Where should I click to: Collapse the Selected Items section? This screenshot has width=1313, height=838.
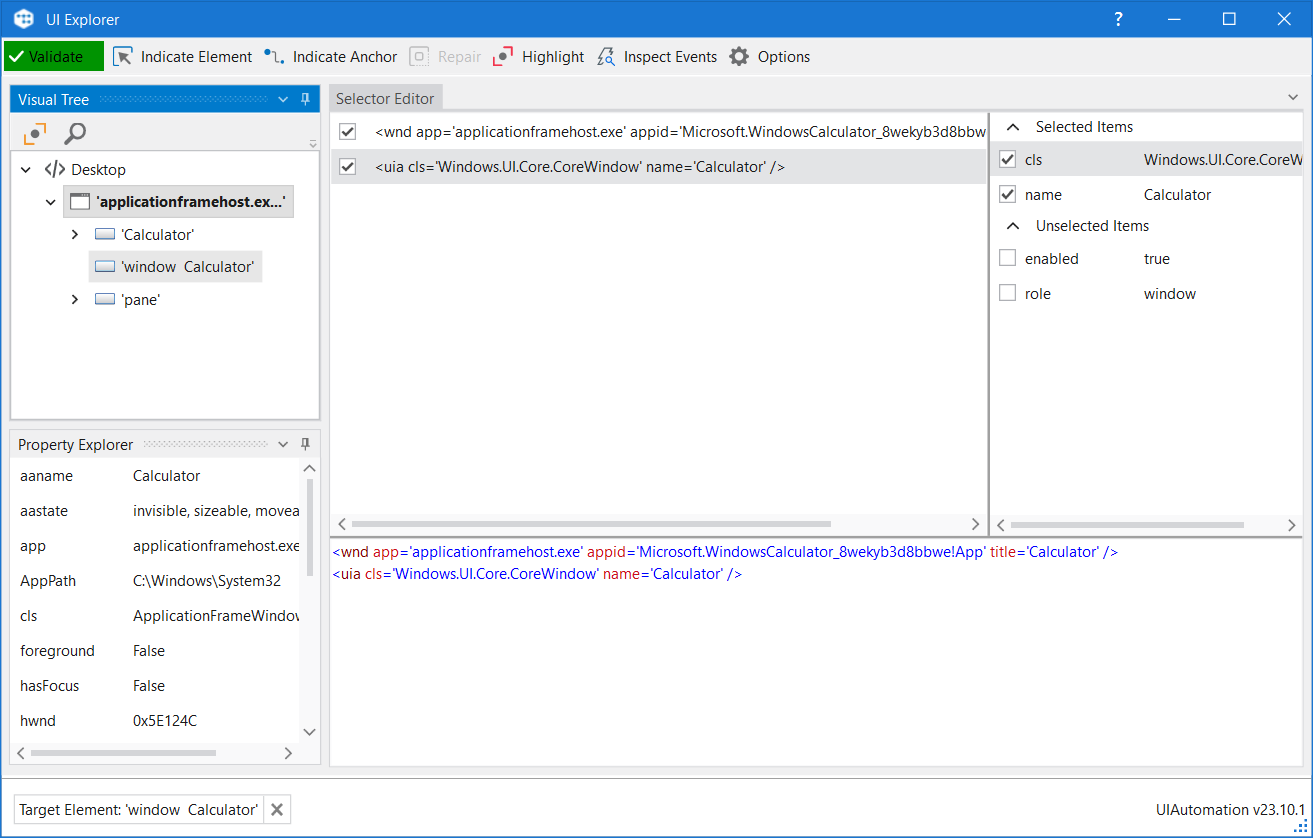point(1013,126)
